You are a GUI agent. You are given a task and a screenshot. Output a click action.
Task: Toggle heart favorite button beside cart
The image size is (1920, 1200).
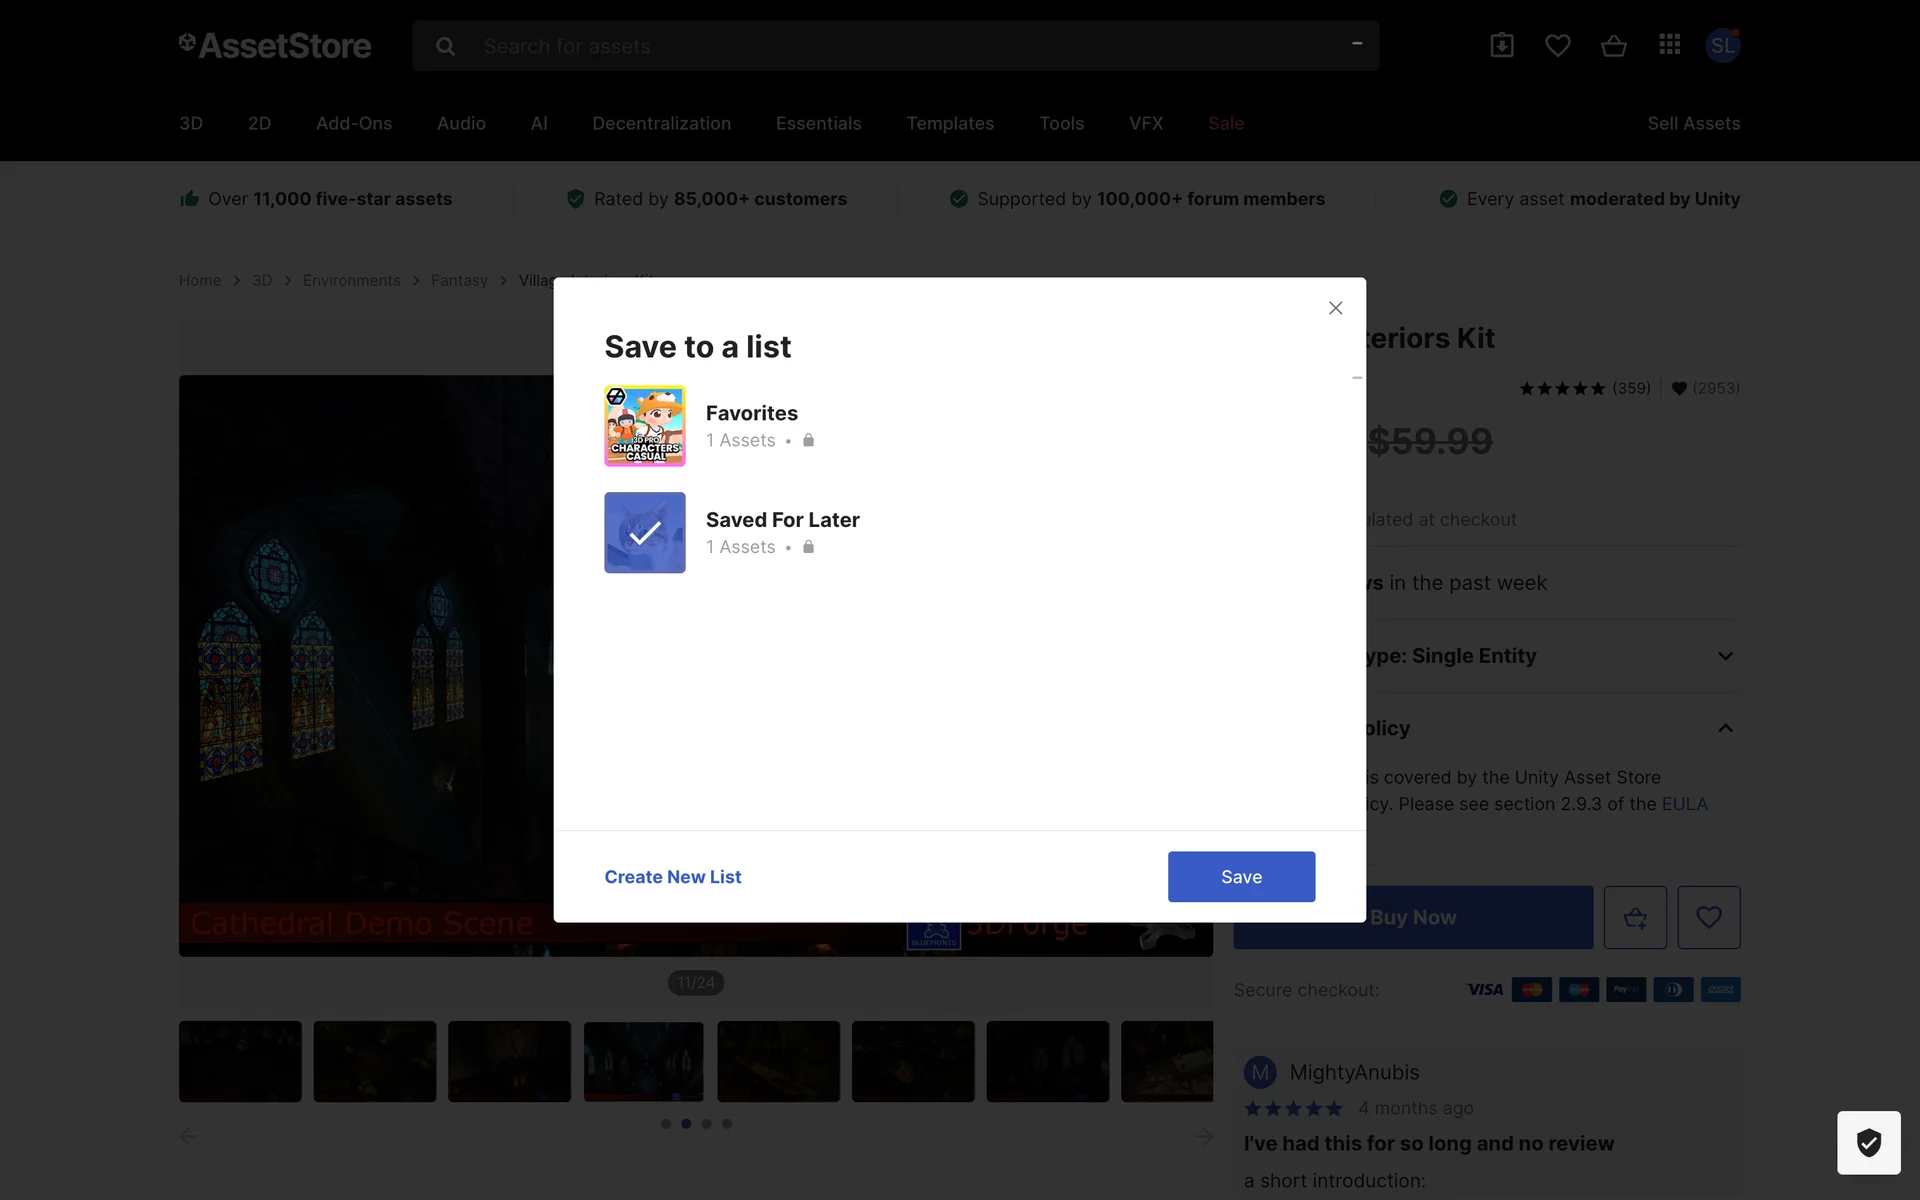click(1708, 917)
